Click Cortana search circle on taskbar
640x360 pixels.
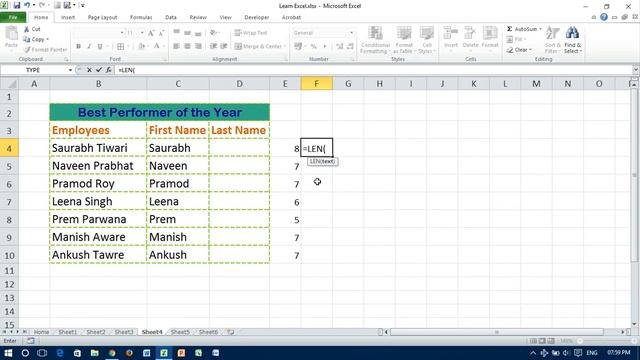(25, 353)
